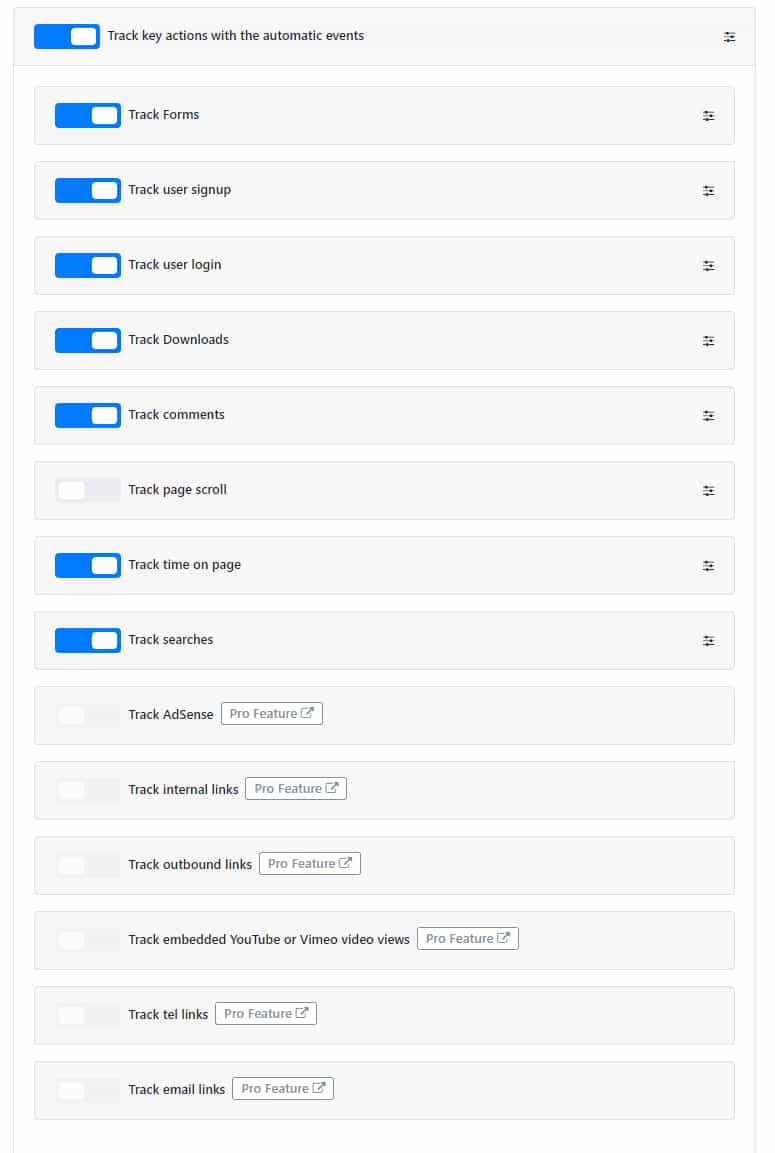Open settings sliders icon for Track searches

[x=708, y=640]
